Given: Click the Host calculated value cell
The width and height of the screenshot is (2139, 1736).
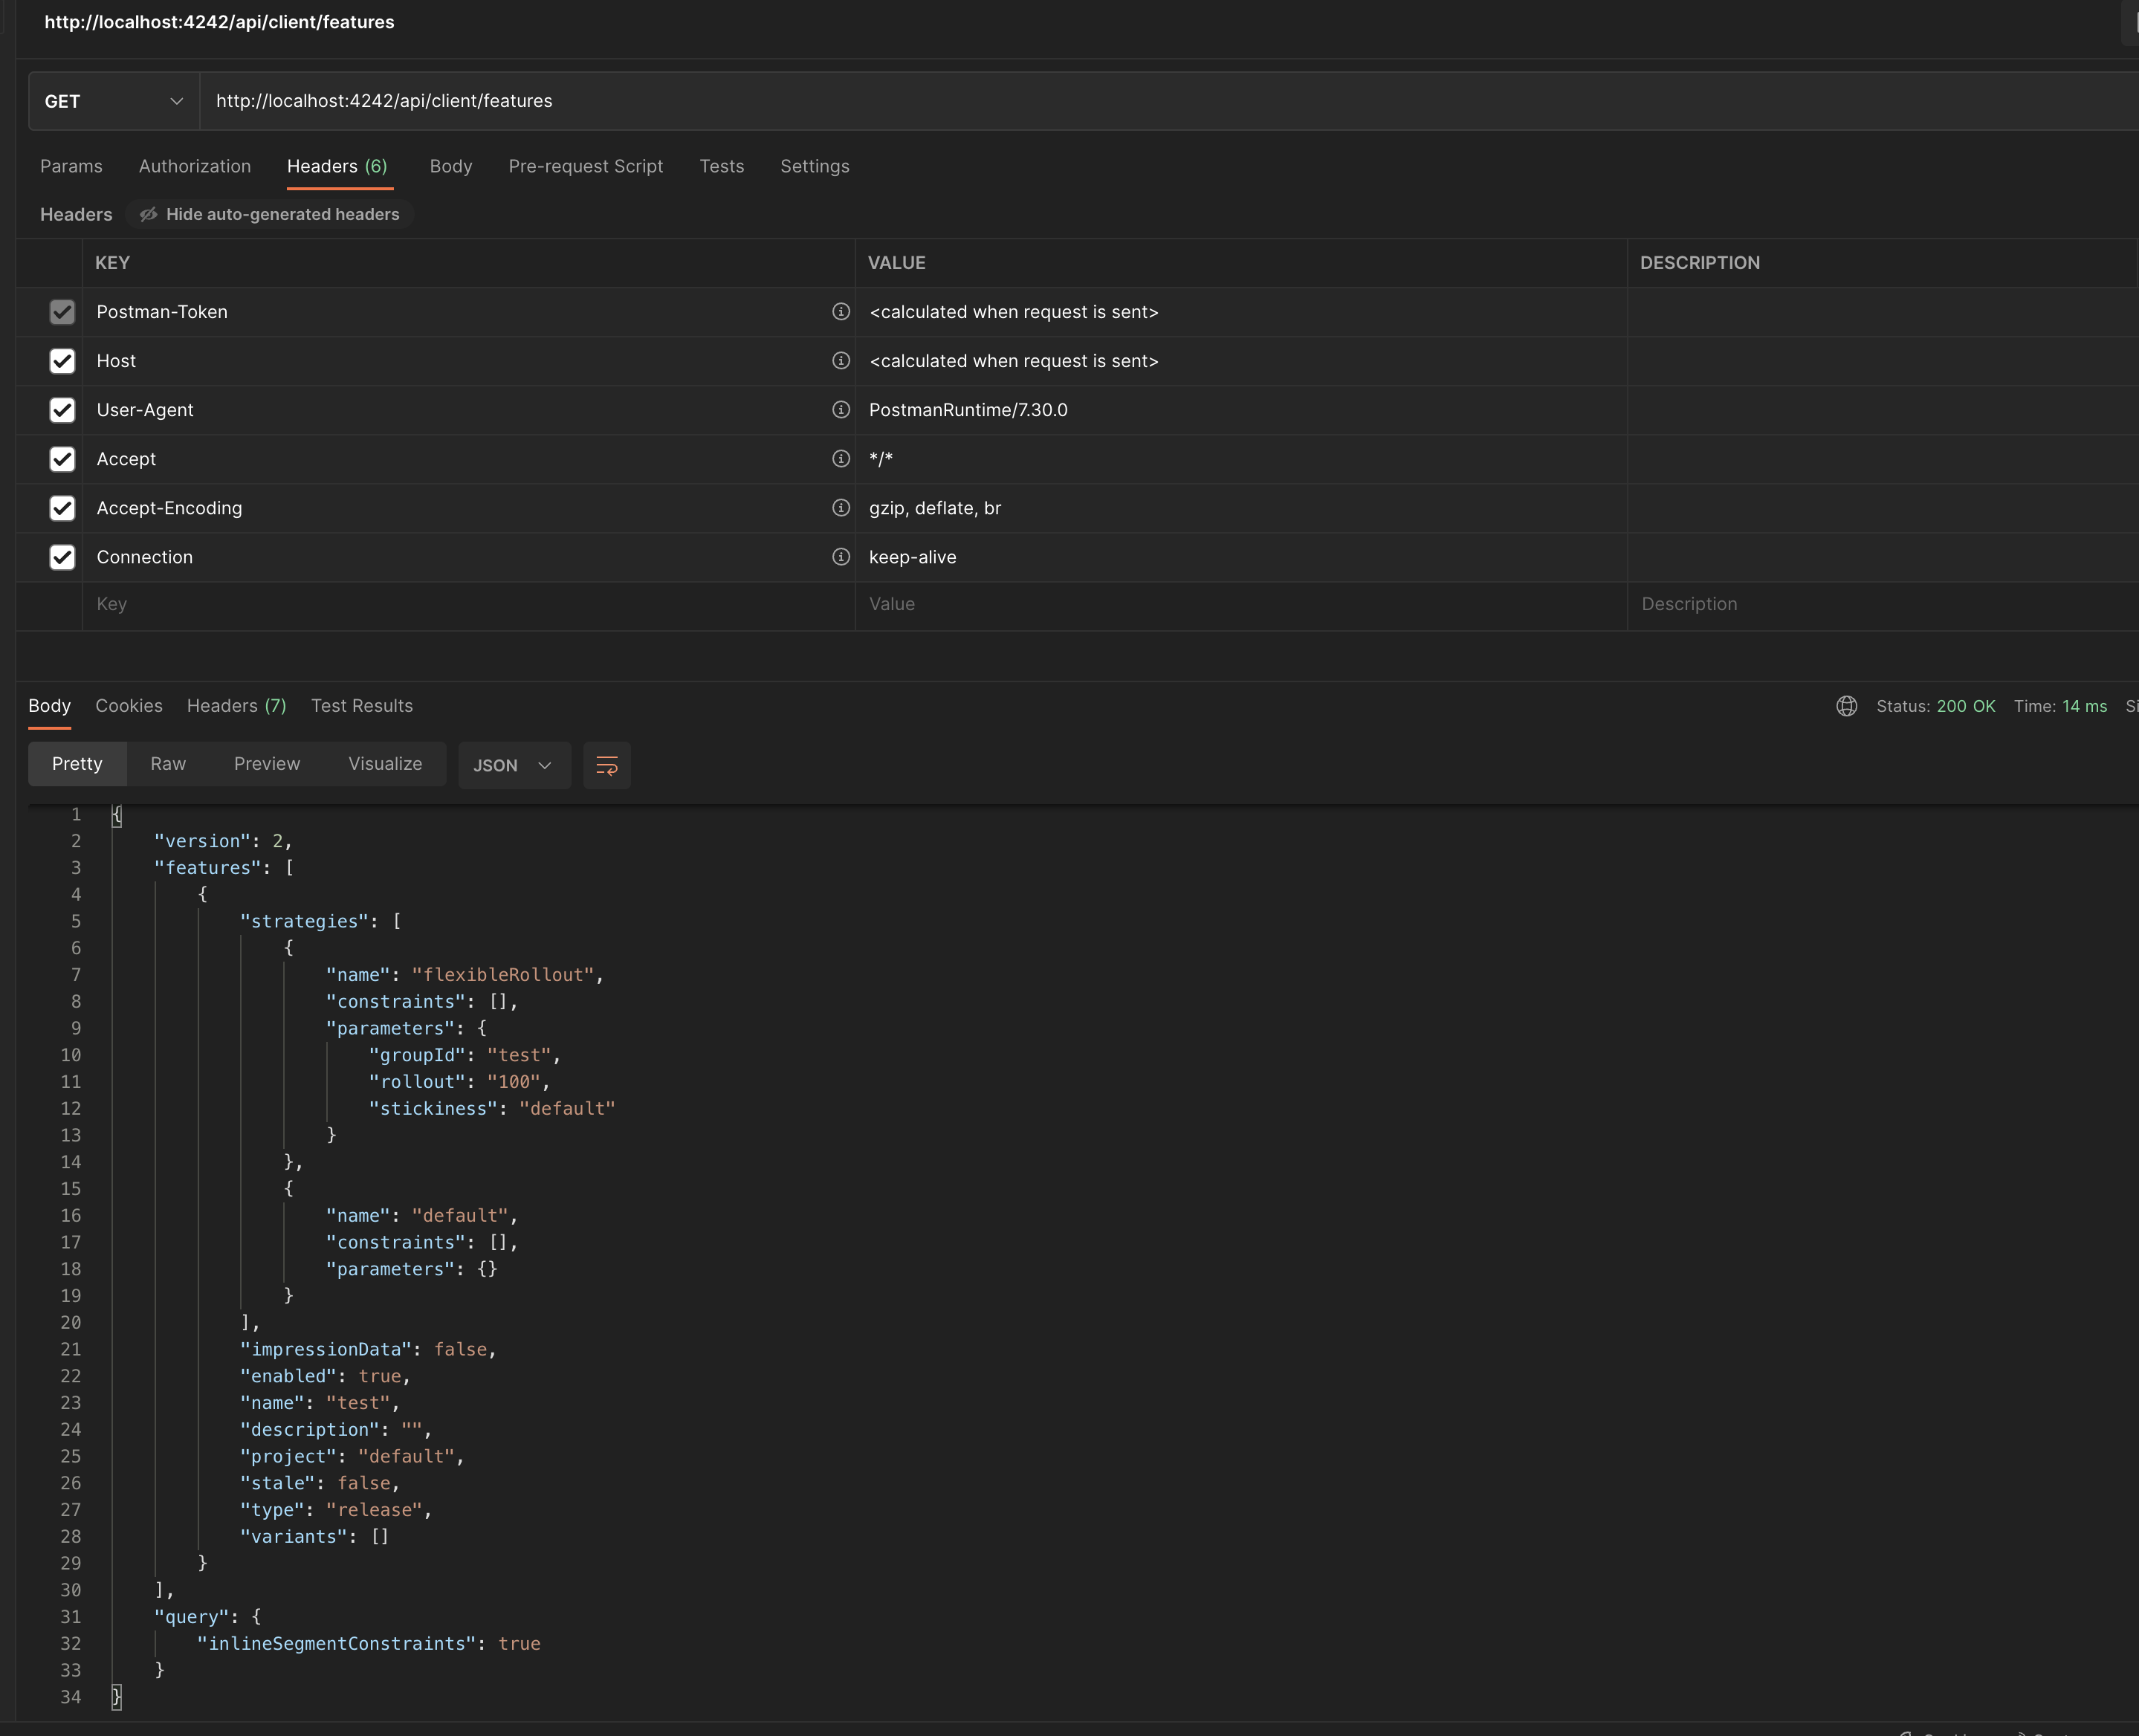Looking at the screenshot, I should click(1241, 361).
